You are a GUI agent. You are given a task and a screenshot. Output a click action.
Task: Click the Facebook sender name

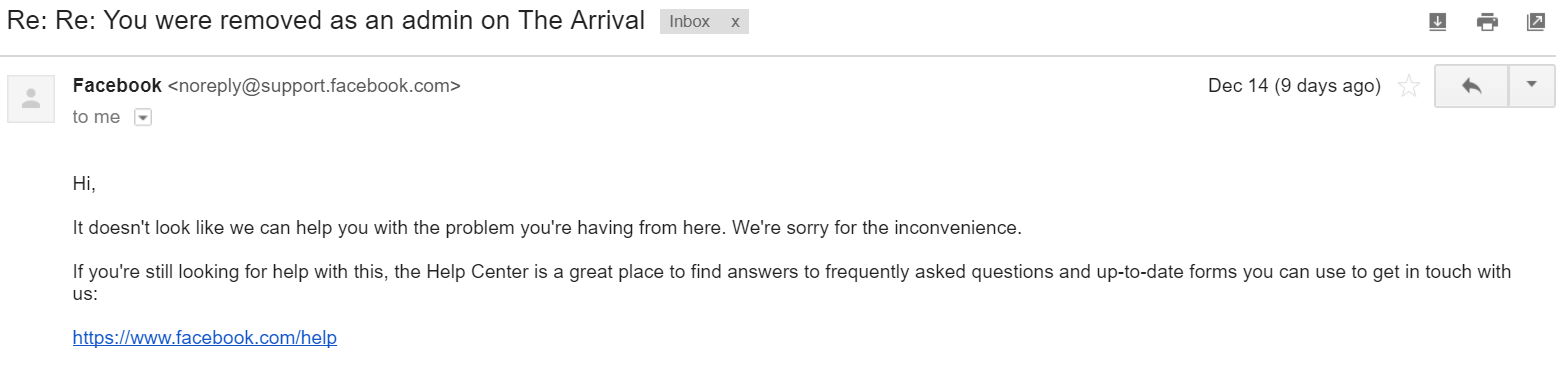117,86
